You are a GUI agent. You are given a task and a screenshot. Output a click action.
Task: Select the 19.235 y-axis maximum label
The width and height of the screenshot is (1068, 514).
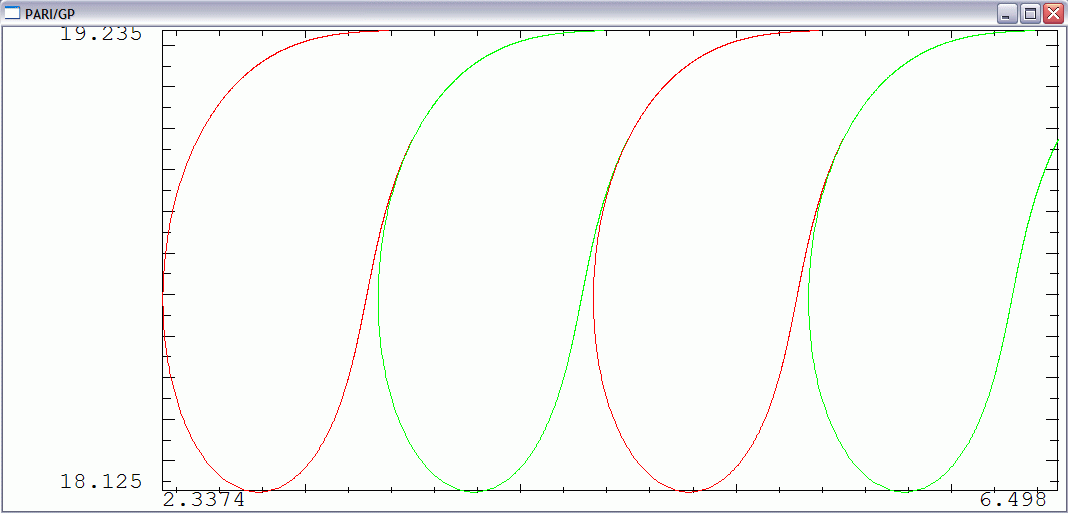tap(100, 33)
